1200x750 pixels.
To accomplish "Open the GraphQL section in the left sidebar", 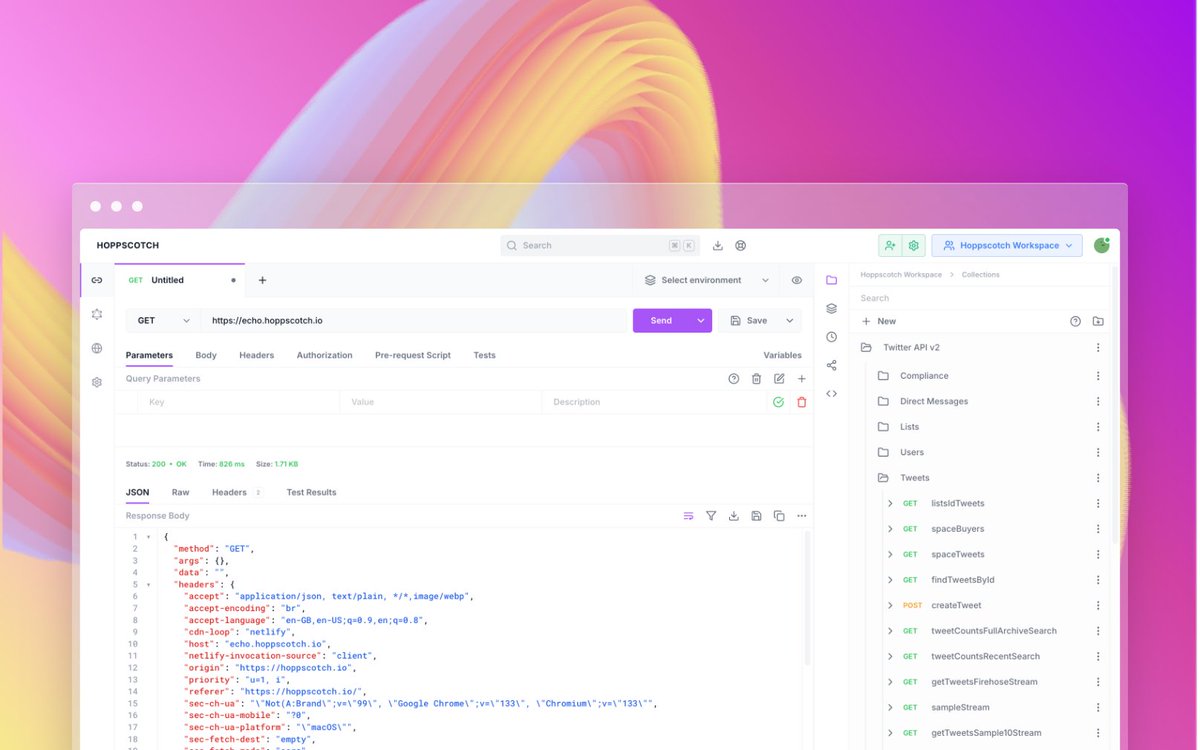I will pyautogui.click(x=96, y=313).
